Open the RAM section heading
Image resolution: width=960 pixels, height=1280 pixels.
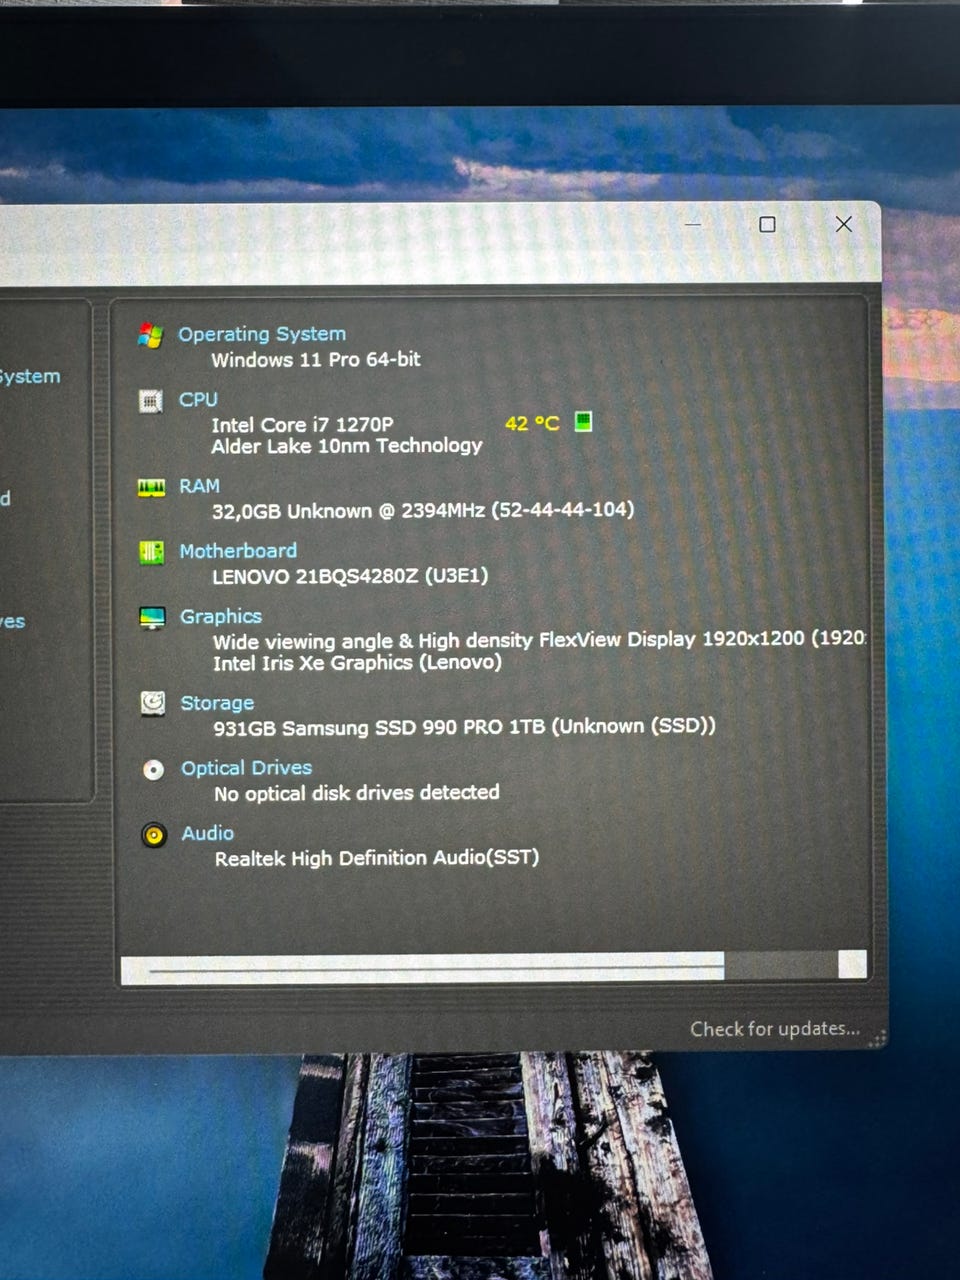point(199,486)
